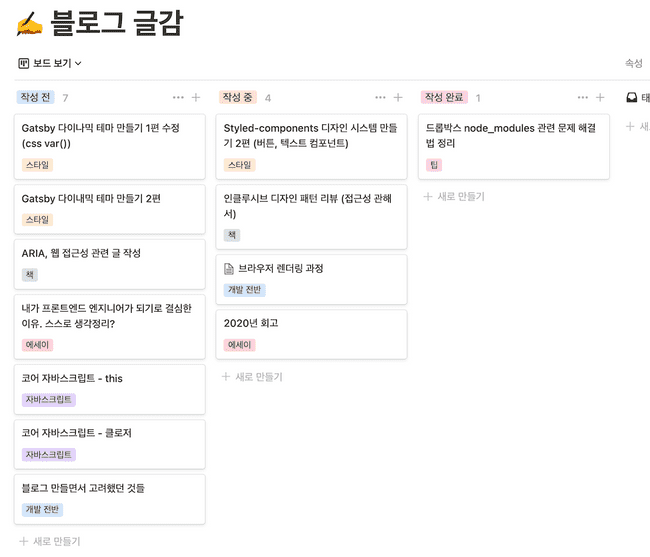Open card 드롭박스 node_modules 관련 문제 해결법 정리
Screen dimensions: 650x557
pyautogui.click(x=514, y=147)
